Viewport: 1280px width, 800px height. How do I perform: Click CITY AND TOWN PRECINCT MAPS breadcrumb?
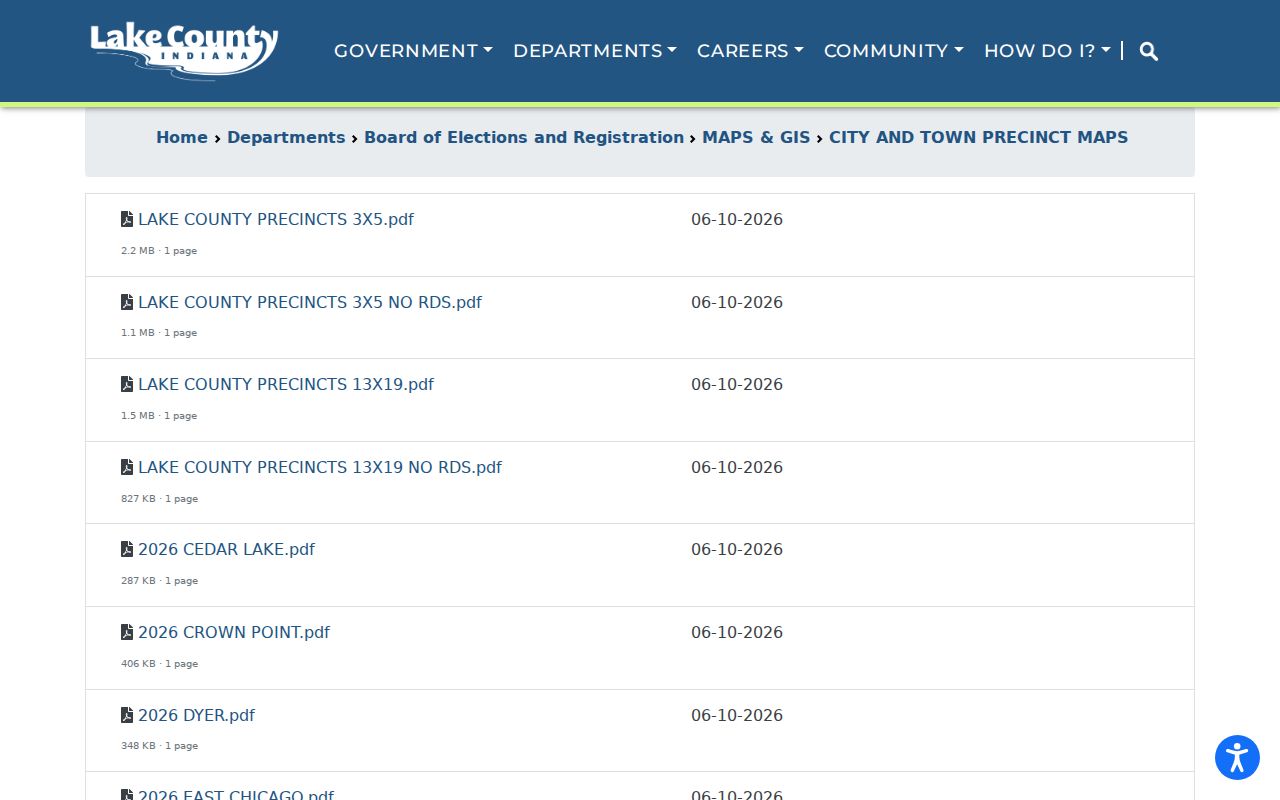(978, 137)
